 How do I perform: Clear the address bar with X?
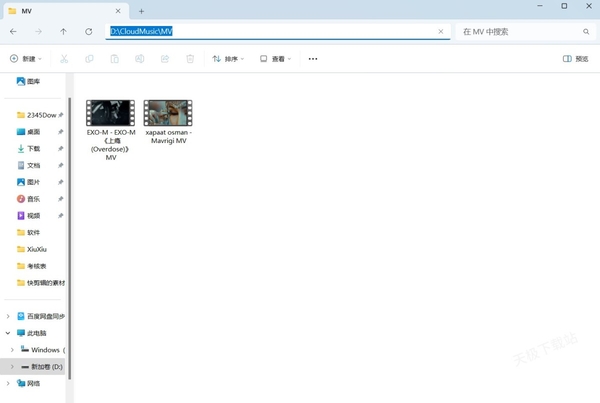[x=441, y=32]
